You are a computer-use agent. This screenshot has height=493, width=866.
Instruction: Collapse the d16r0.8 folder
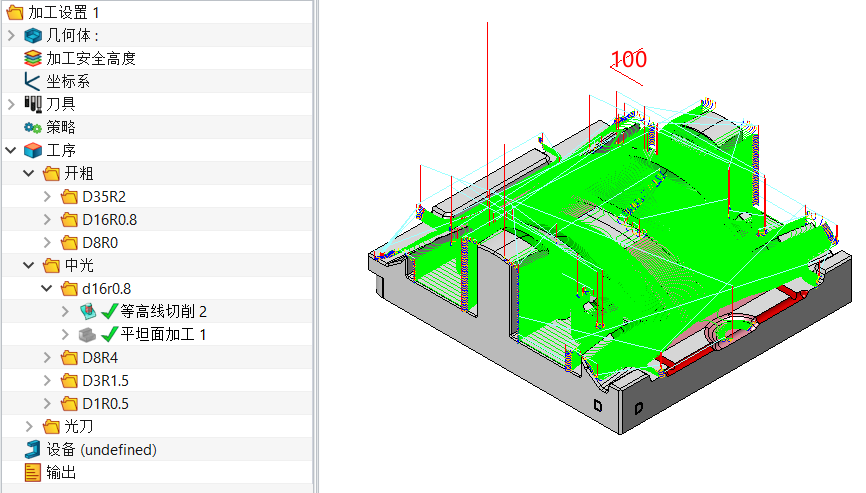(47, 288)
